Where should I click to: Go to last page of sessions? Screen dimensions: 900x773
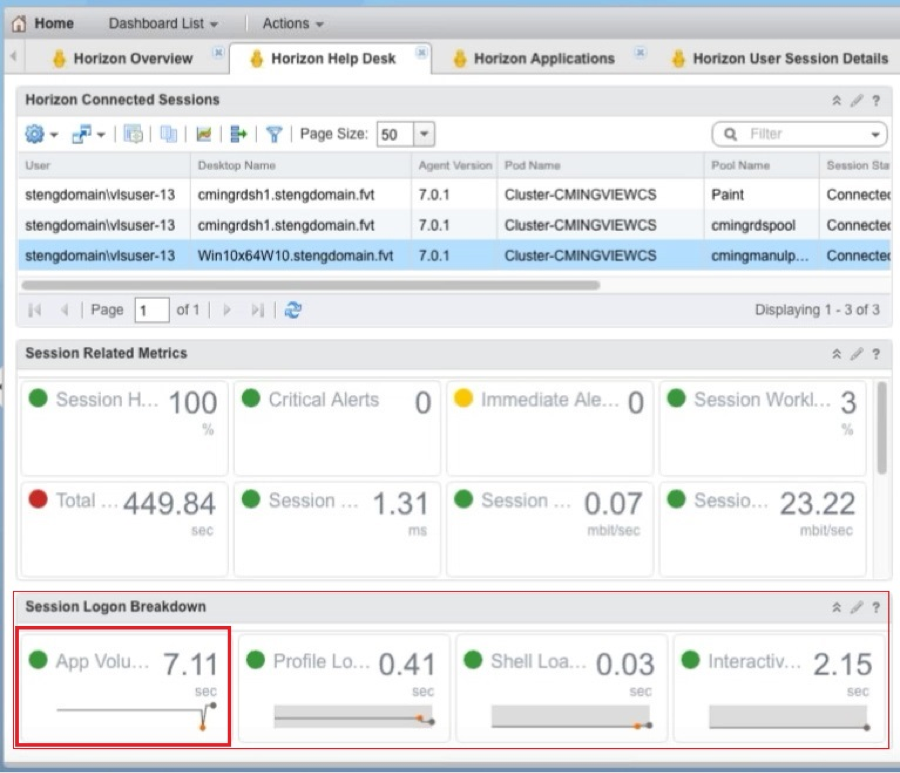click(x=258, y=310)
